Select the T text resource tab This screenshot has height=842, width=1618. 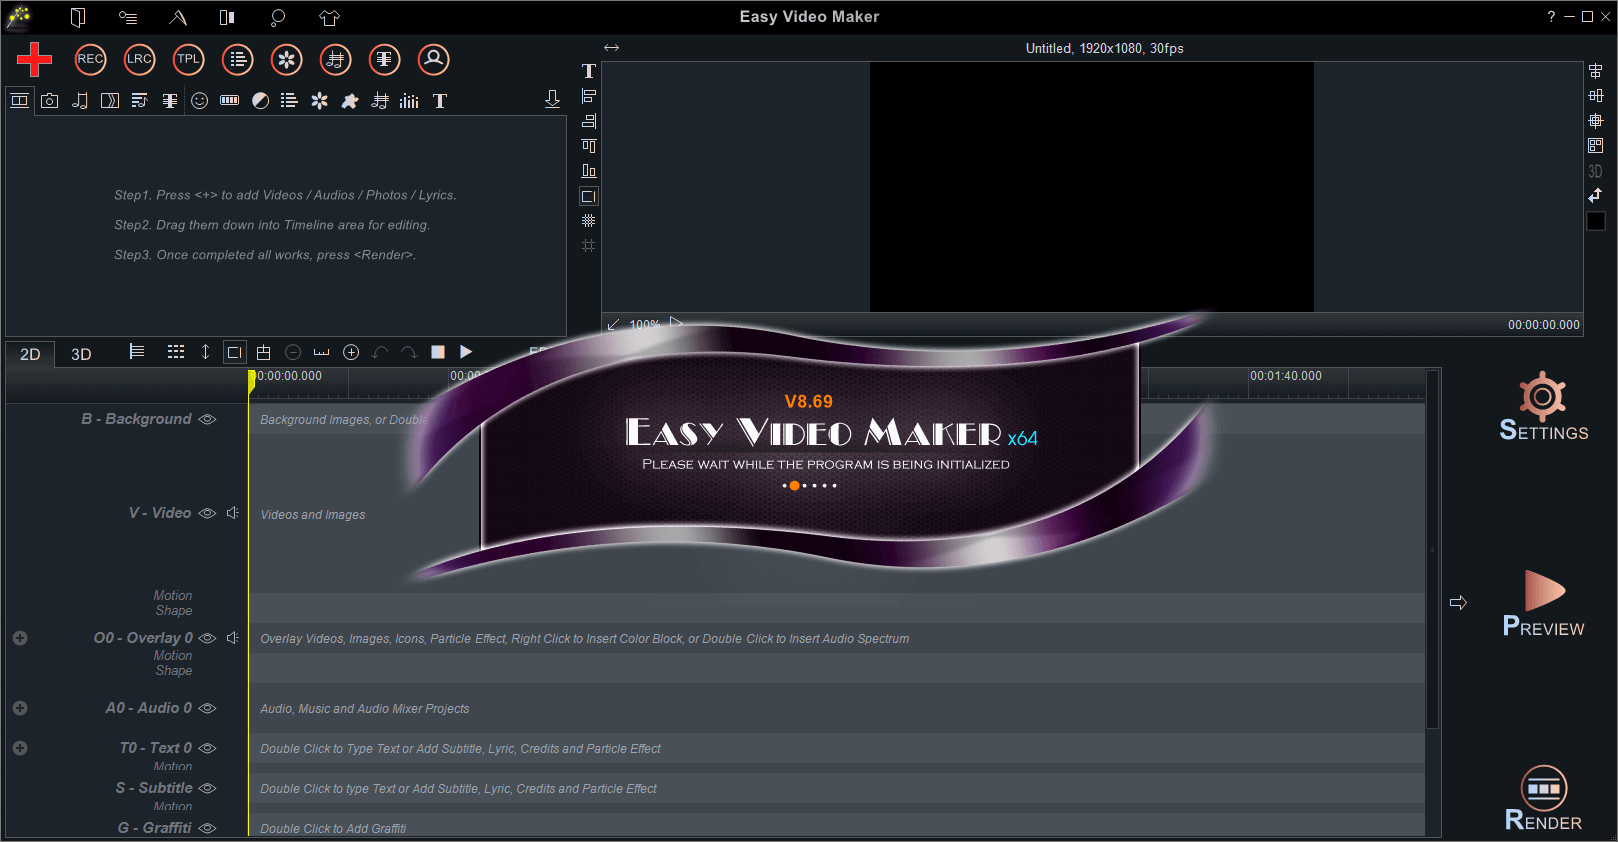pyautogui.click(x=440, y=100)
